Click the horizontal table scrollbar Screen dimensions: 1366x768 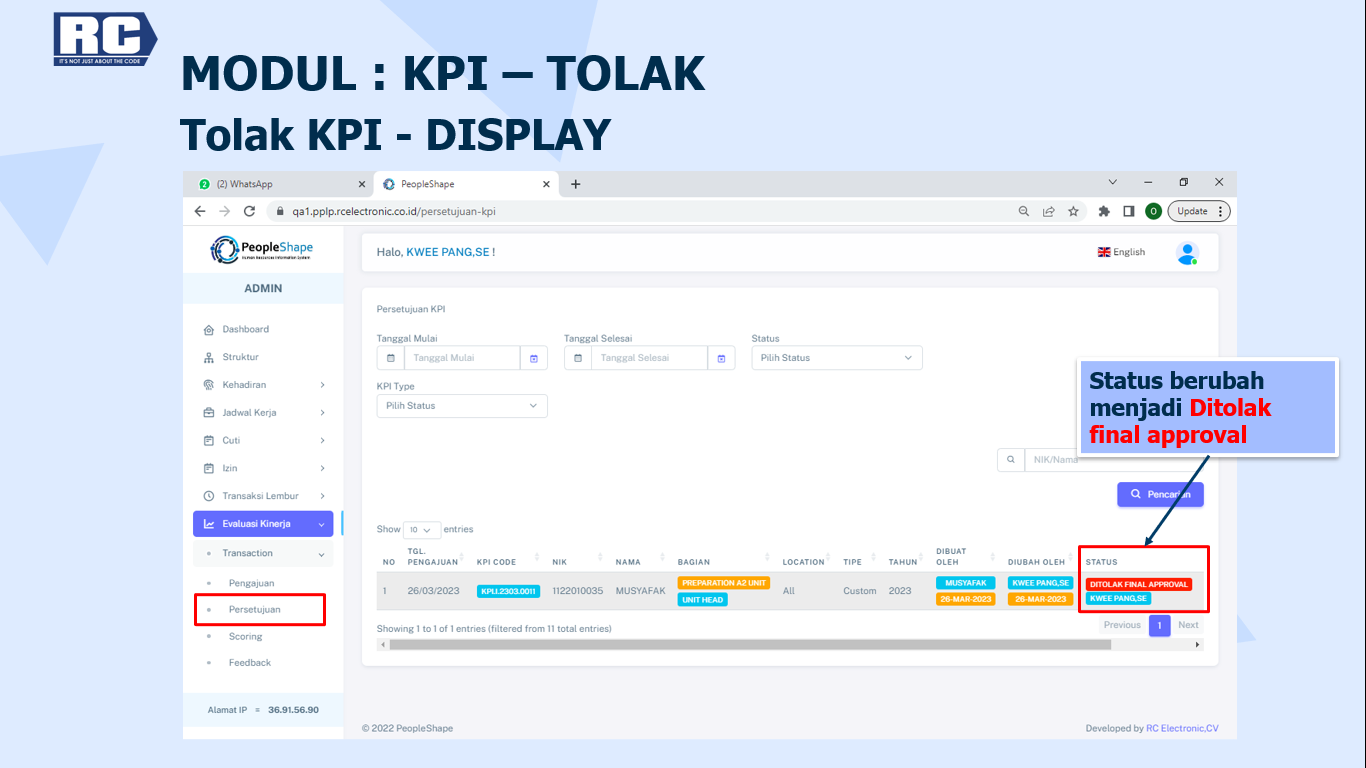[750, 645]
